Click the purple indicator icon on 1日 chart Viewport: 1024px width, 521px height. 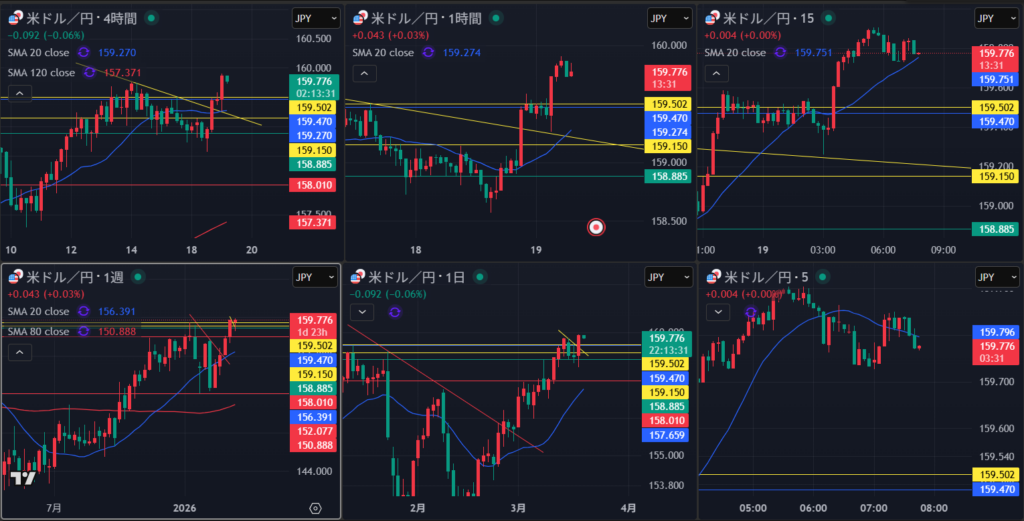coord(394,312)
